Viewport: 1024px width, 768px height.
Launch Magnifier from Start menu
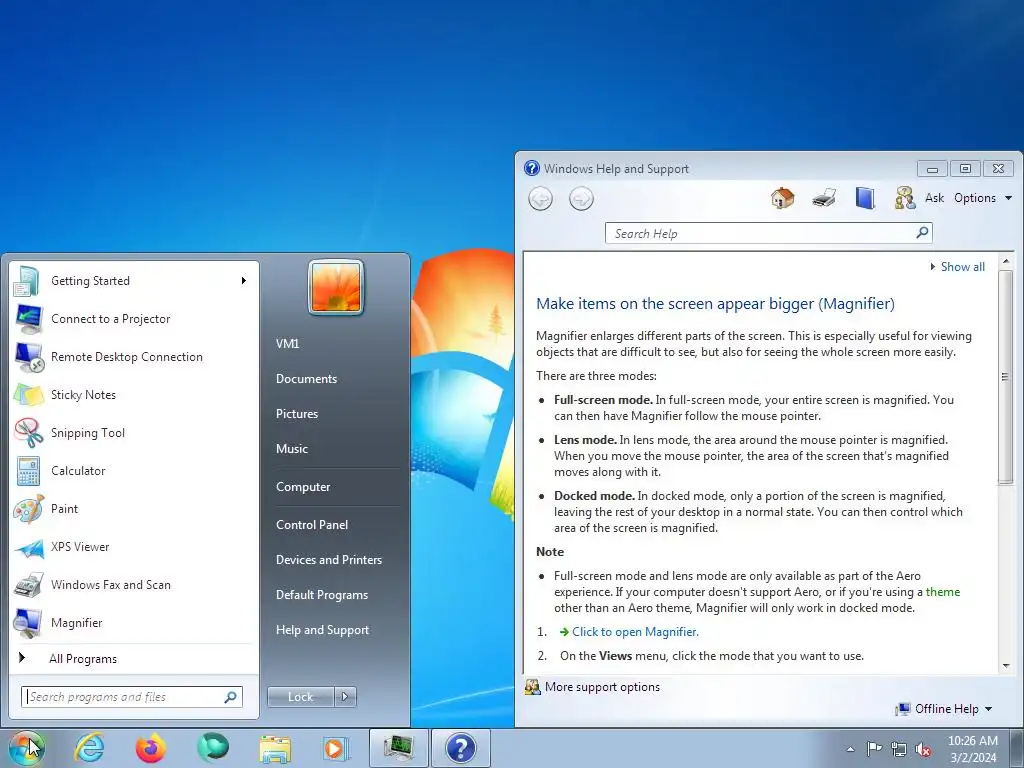pos(134,622)
